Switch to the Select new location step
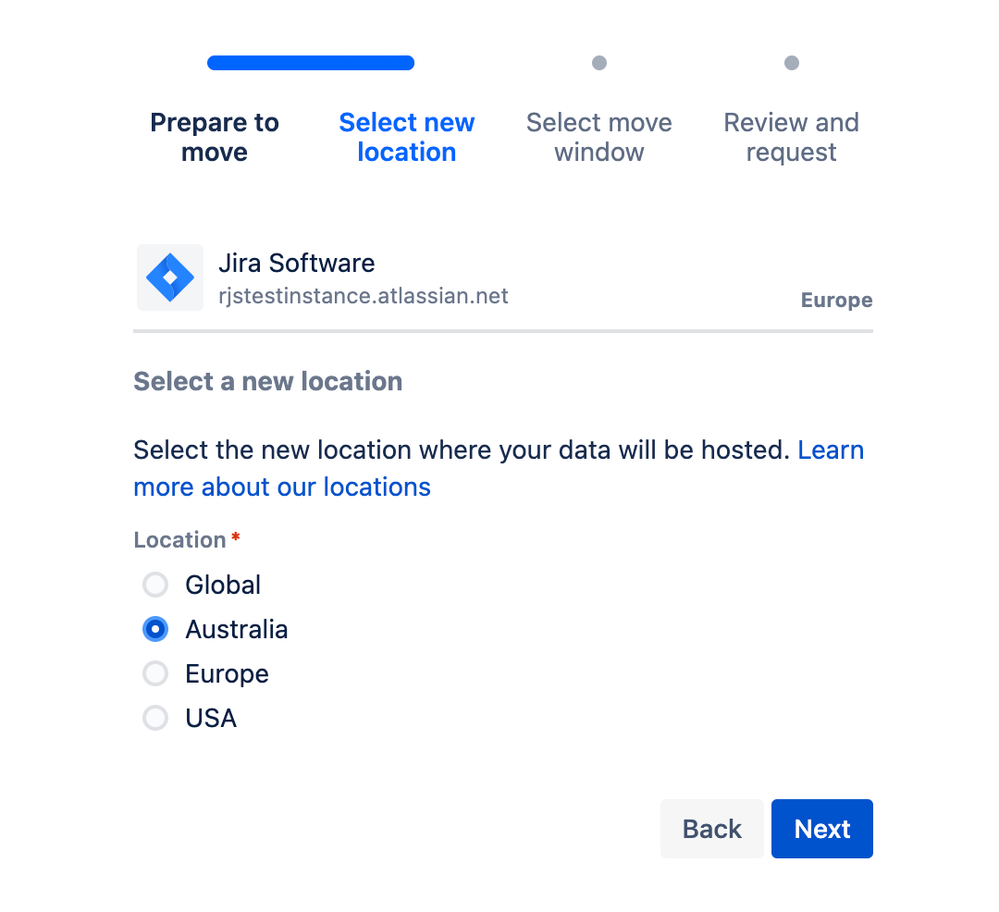999x912 pixels. [406, 137]
